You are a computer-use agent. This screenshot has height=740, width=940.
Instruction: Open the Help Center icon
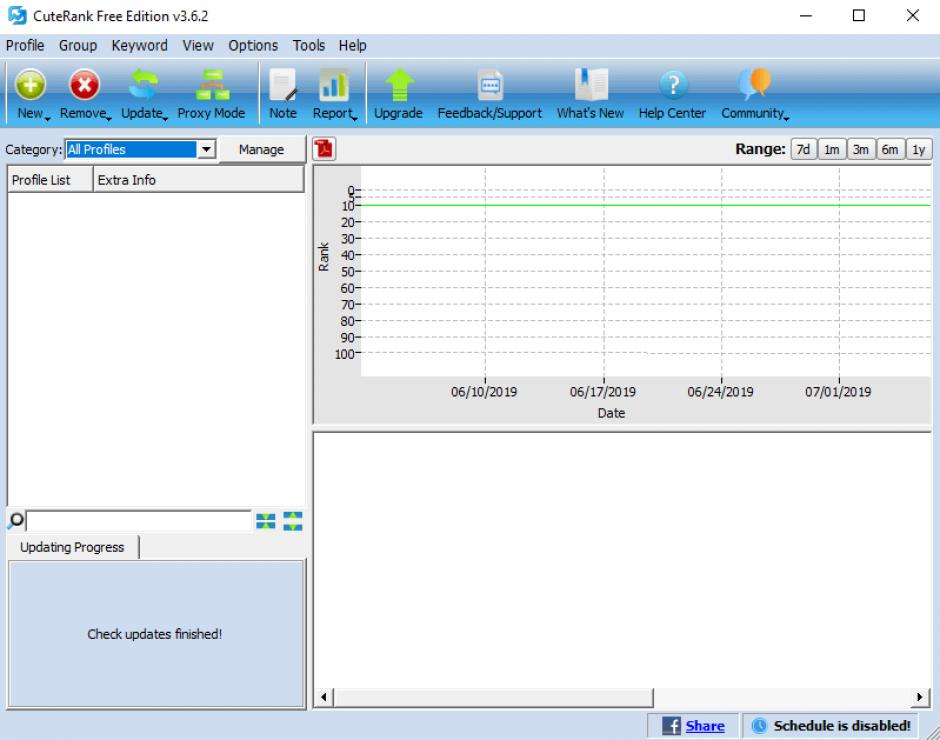pyautogui.click(x=673, y=85)
